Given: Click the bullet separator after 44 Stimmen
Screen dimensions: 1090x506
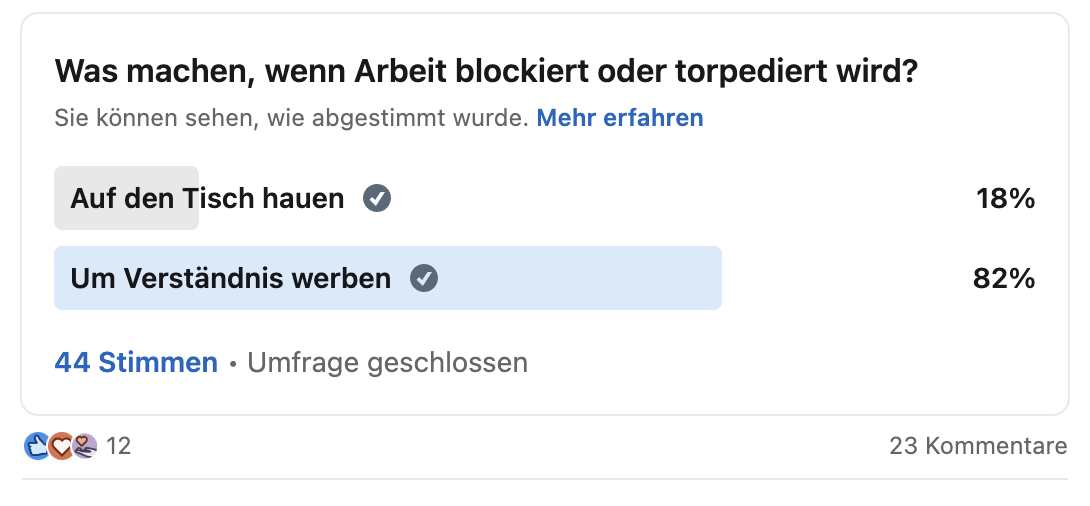Looking at the screenshot, I should point(233,364).
